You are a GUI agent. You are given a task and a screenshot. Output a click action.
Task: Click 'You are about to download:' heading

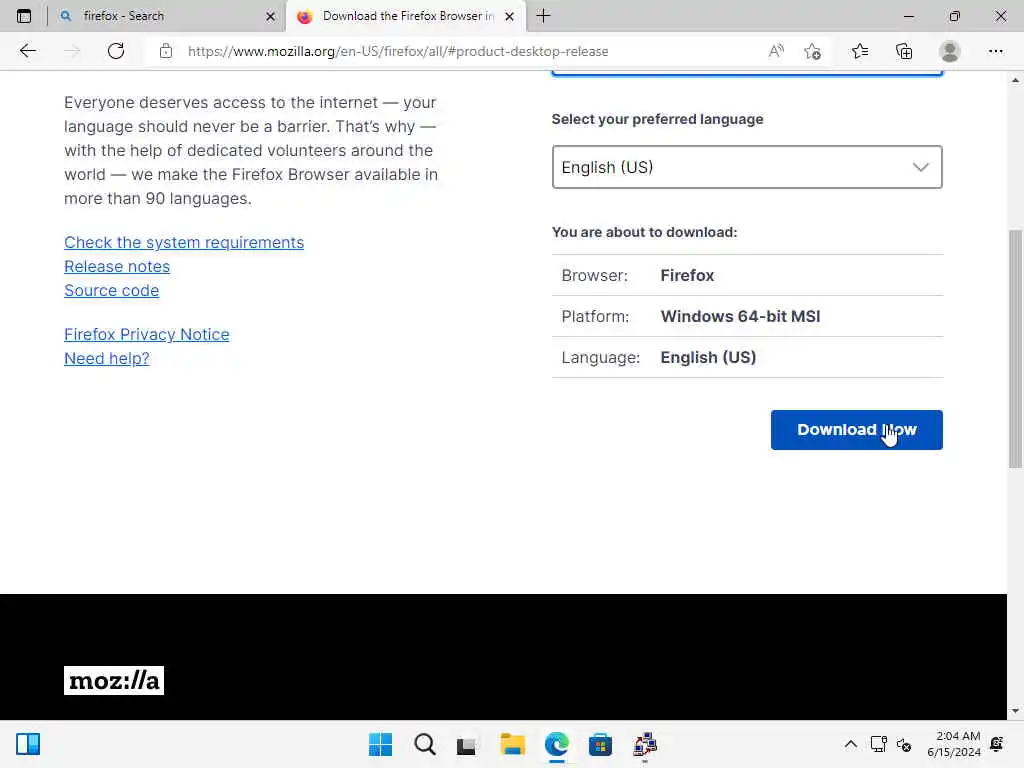click(644, 232)
